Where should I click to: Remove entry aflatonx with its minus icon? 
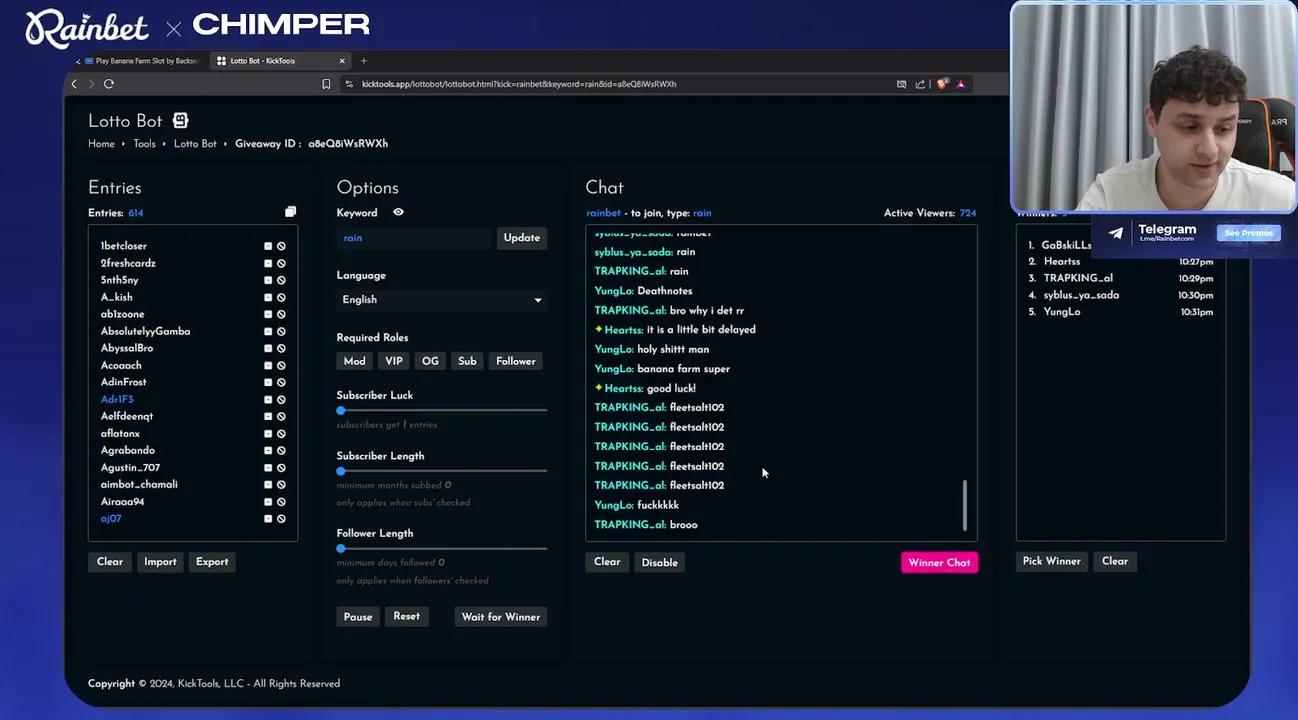click(268, 433)
